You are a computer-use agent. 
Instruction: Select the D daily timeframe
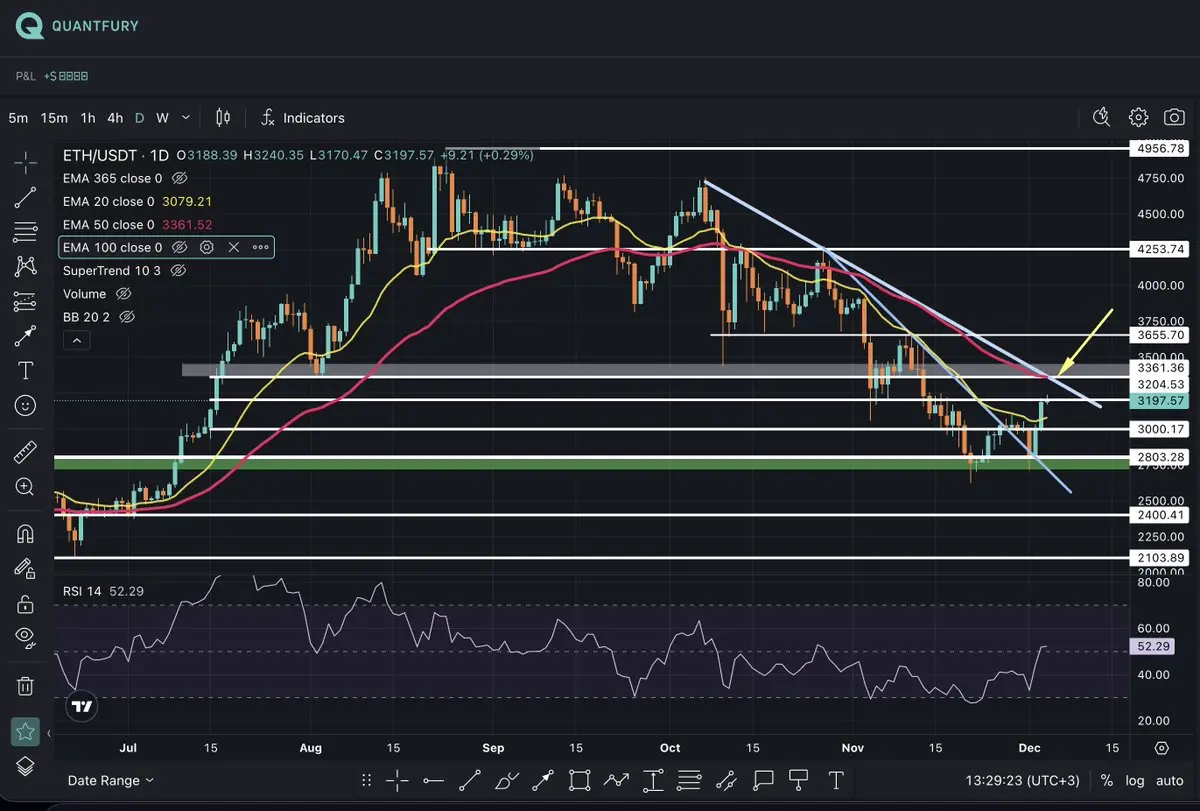(x=139, y=118)
